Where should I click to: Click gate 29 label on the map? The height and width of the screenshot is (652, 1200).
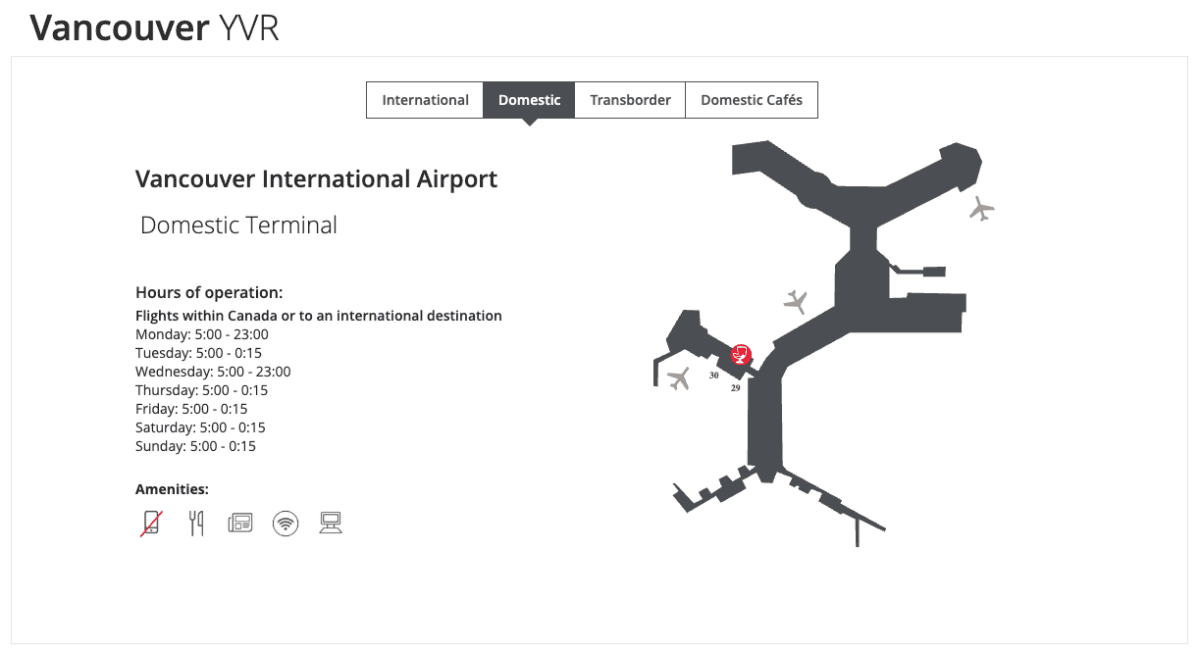(735, 388)
